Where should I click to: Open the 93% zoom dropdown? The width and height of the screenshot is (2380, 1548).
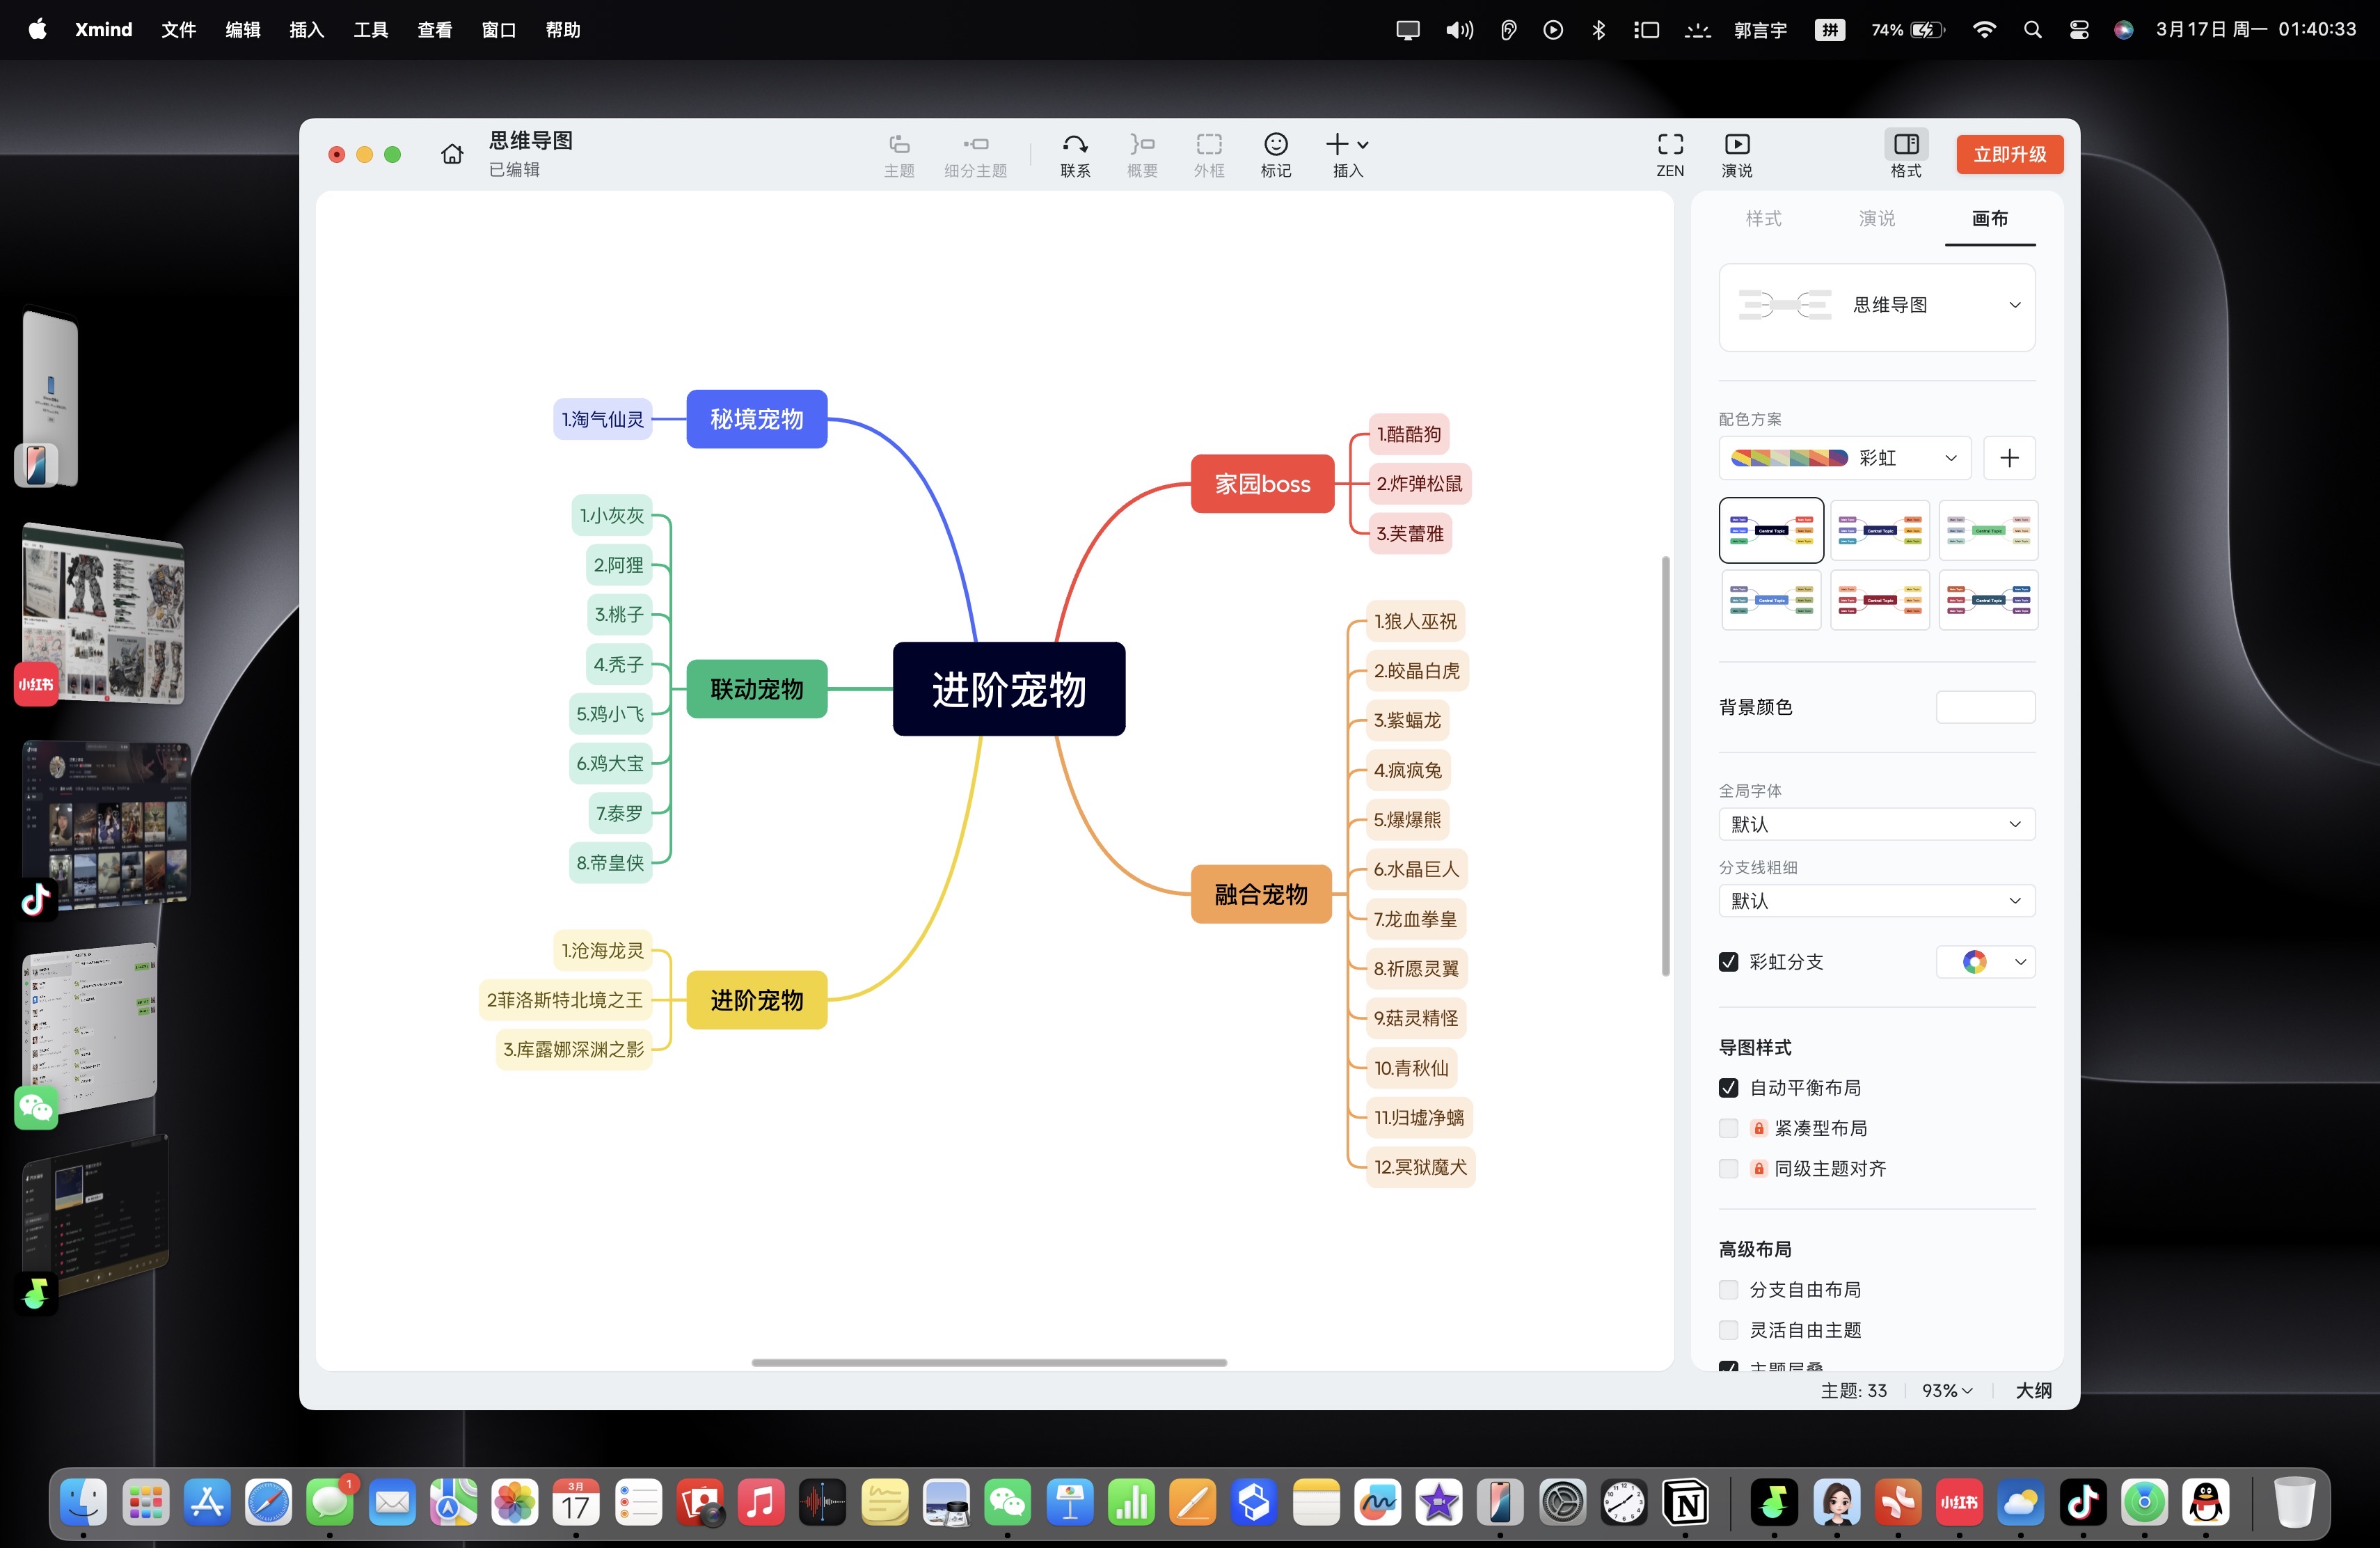1946,1390
